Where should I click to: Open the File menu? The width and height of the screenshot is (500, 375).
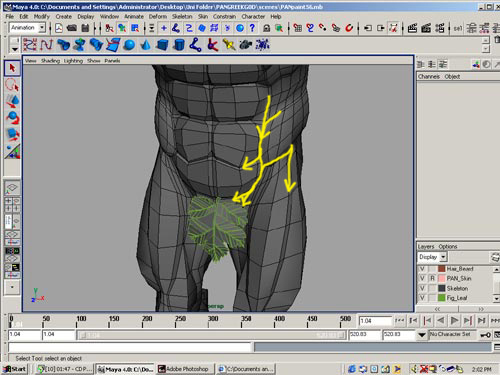tap(10, 16)
